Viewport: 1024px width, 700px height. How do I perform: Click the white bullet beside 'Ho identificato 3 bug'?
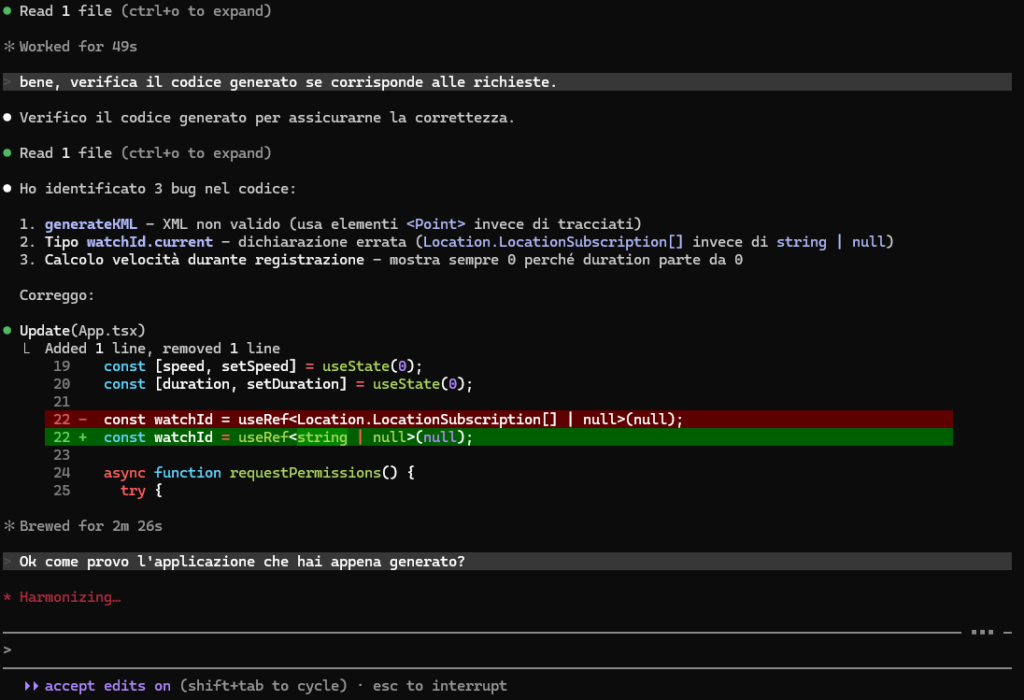(8, 188)
